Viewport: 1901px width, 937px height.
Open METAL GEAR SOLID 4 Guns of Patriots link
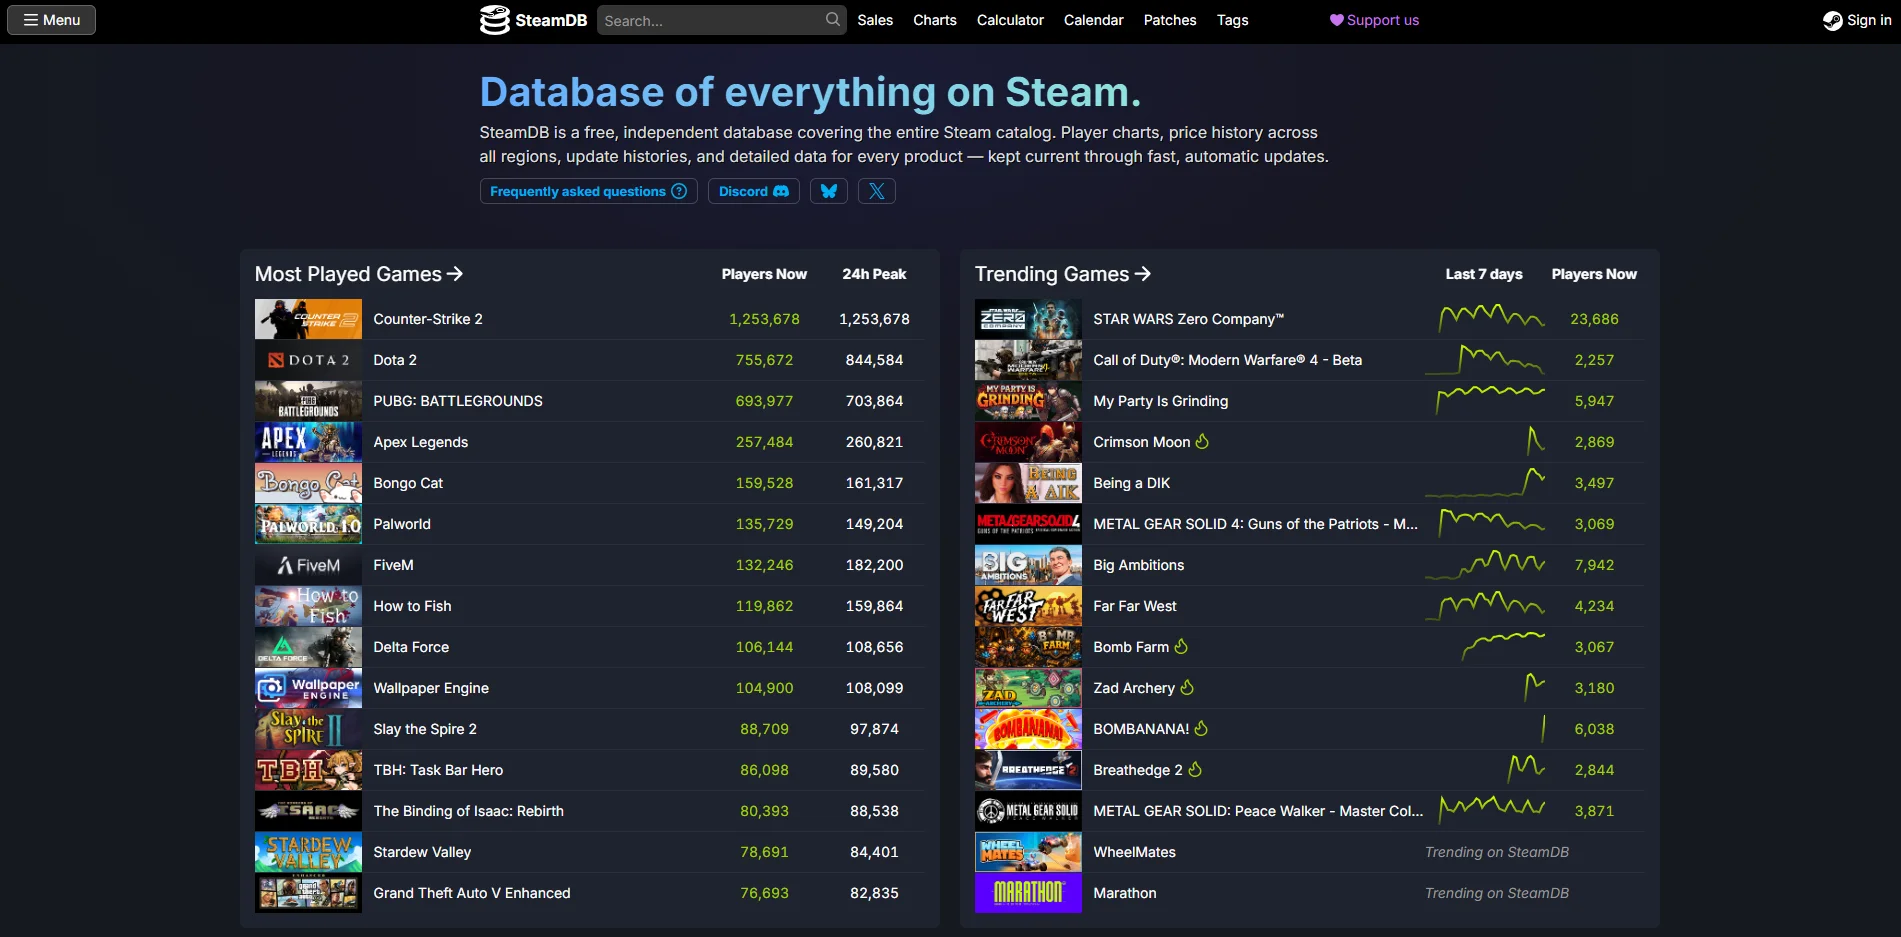coord(1256,524)
